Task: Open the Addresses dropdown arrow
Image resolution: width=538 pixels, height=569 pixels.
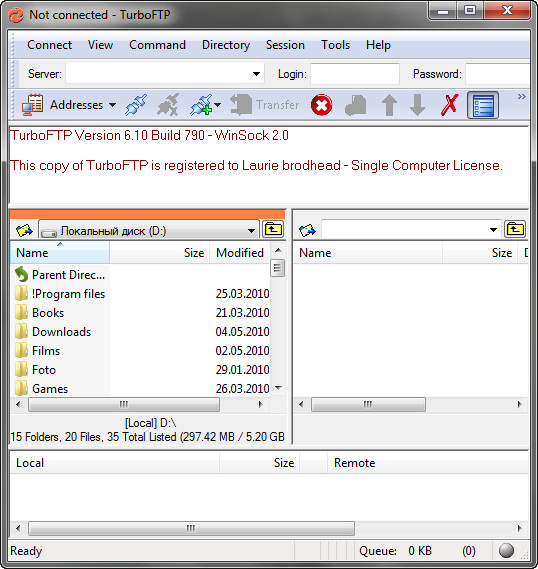Action: tap(112, 105)
